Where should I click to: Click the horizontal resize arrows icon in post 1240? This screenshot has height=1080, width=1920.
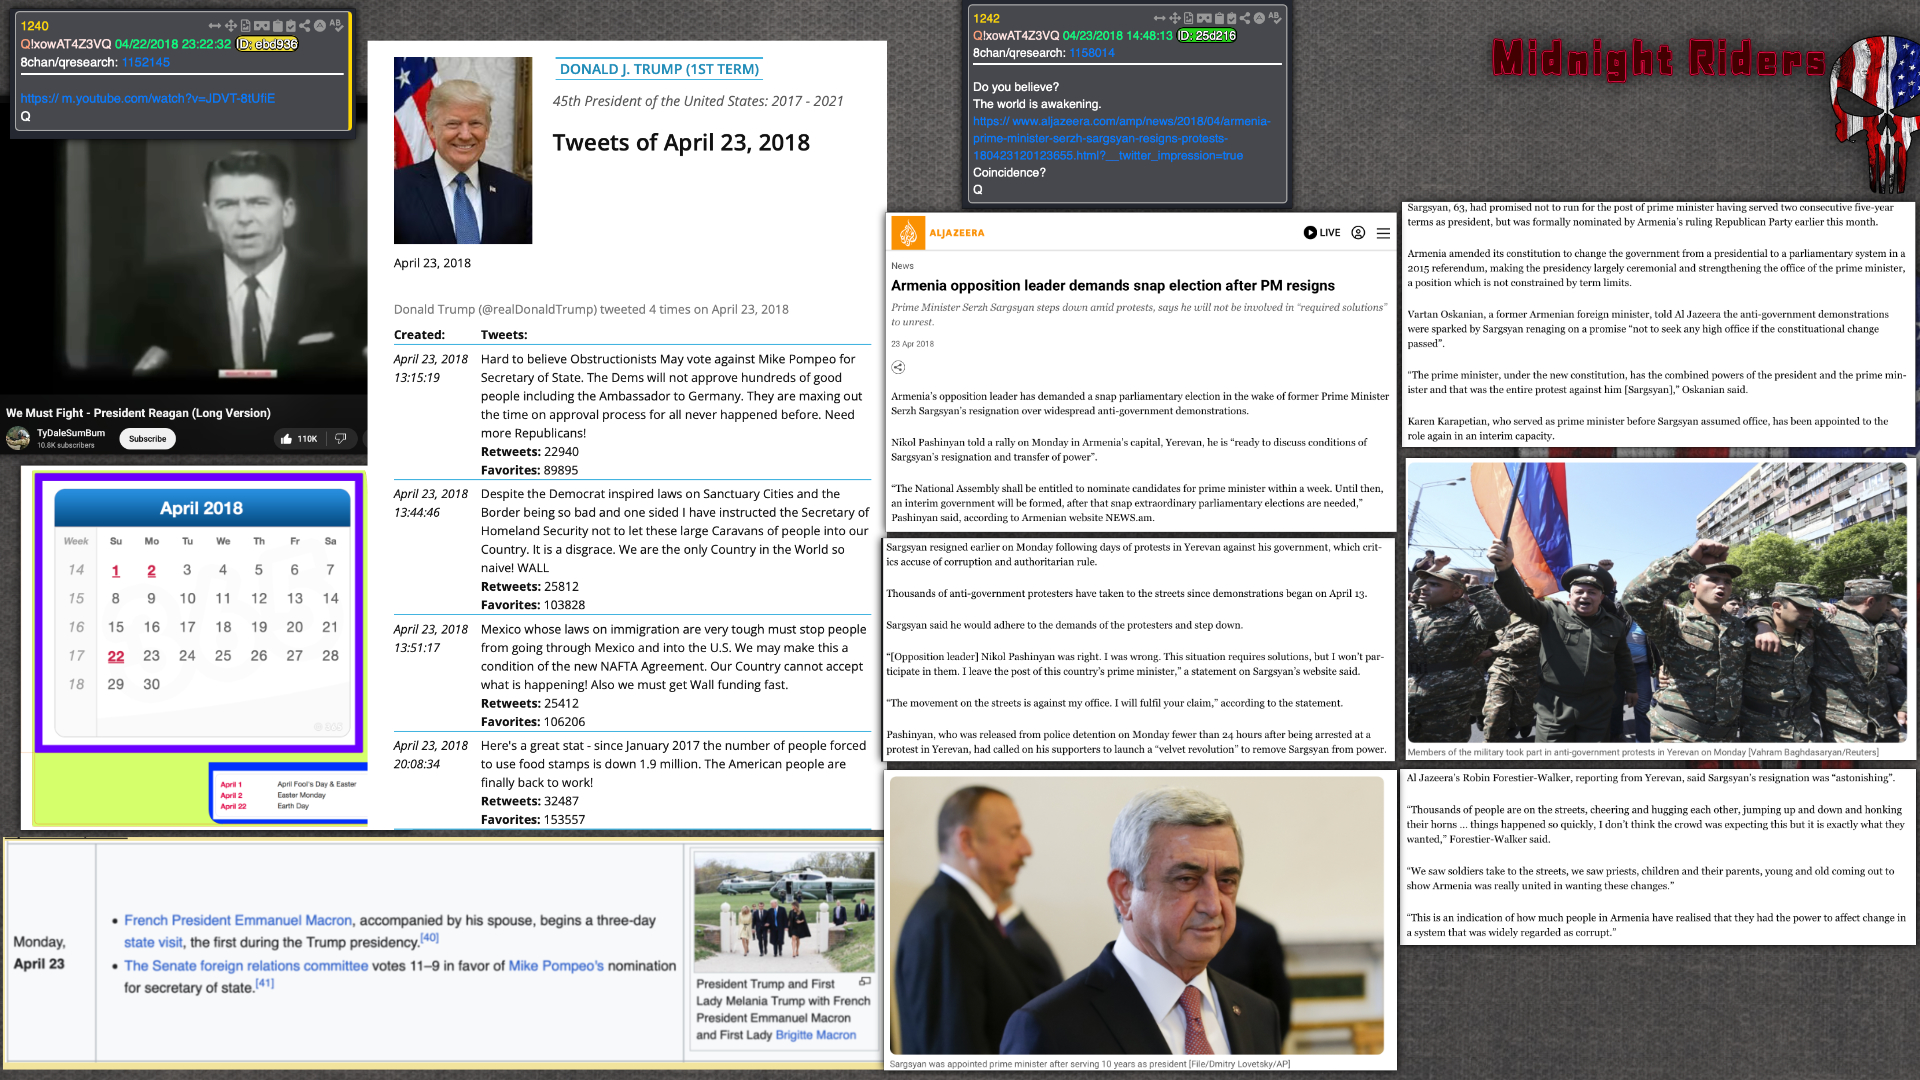(215, 26)
